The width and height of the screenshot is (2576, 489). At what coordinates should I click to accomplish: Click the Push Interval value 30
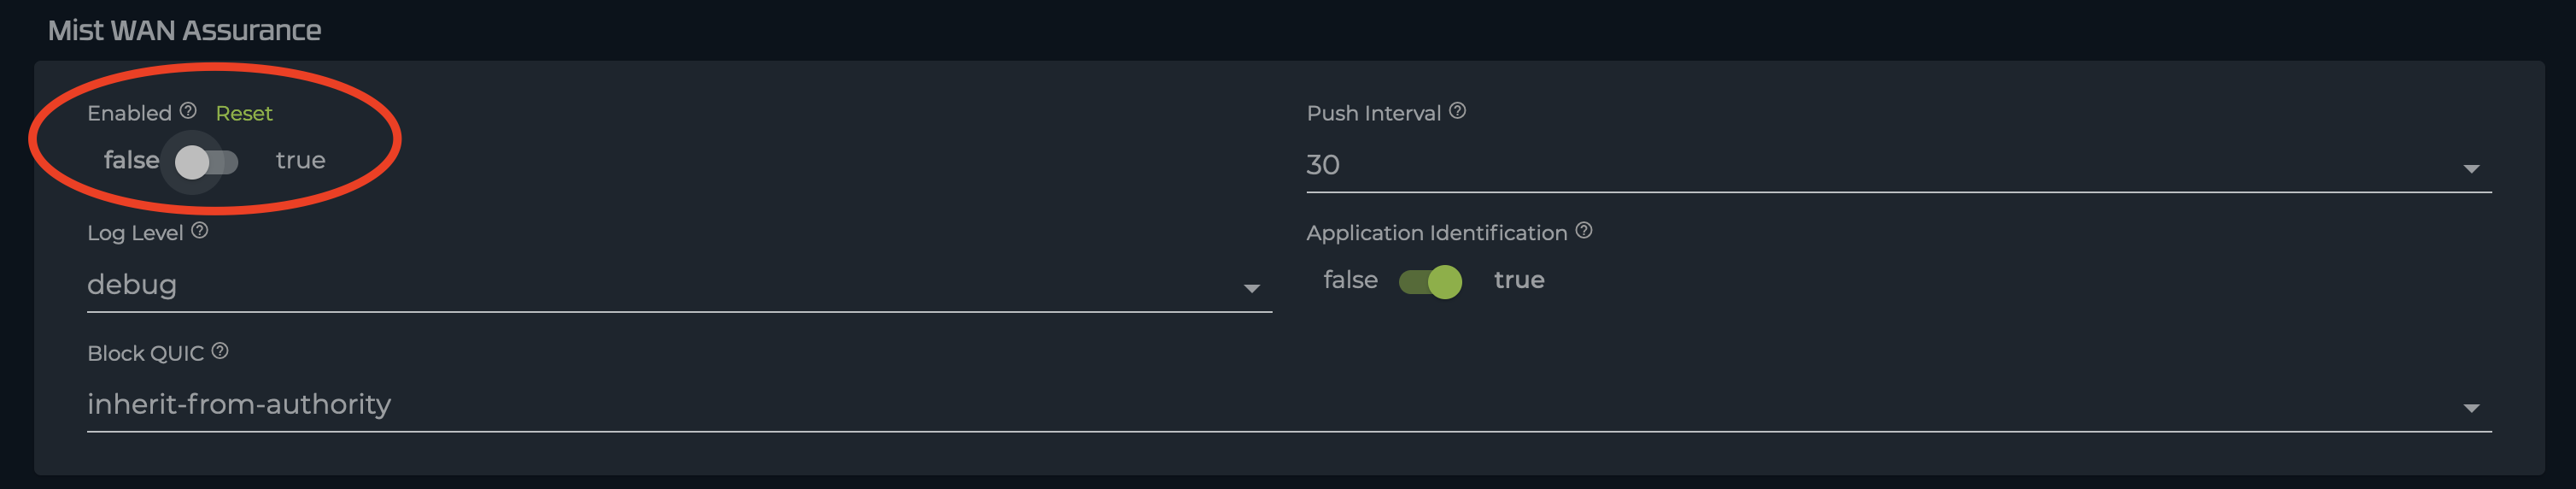[1323, 165]
